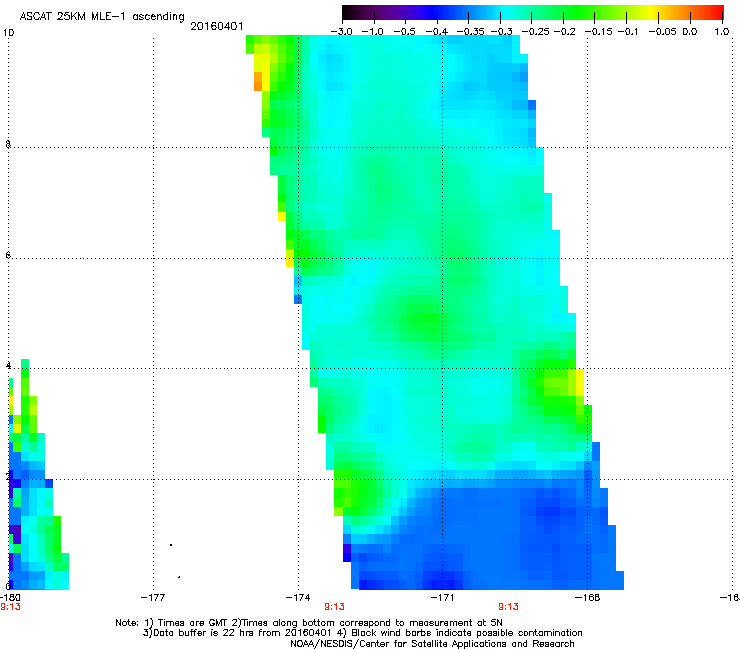
Task: Click the red '9:13' time between '-171' and '-168'
Action: tap(508, 607)
